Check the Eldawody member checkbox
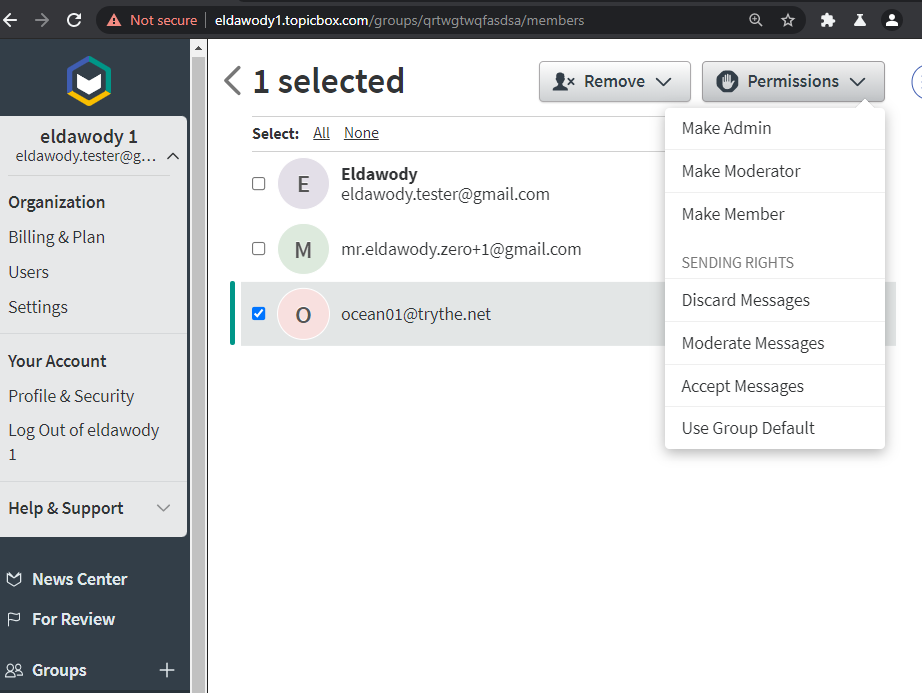The image size is (922, 693). click(259, 184)
